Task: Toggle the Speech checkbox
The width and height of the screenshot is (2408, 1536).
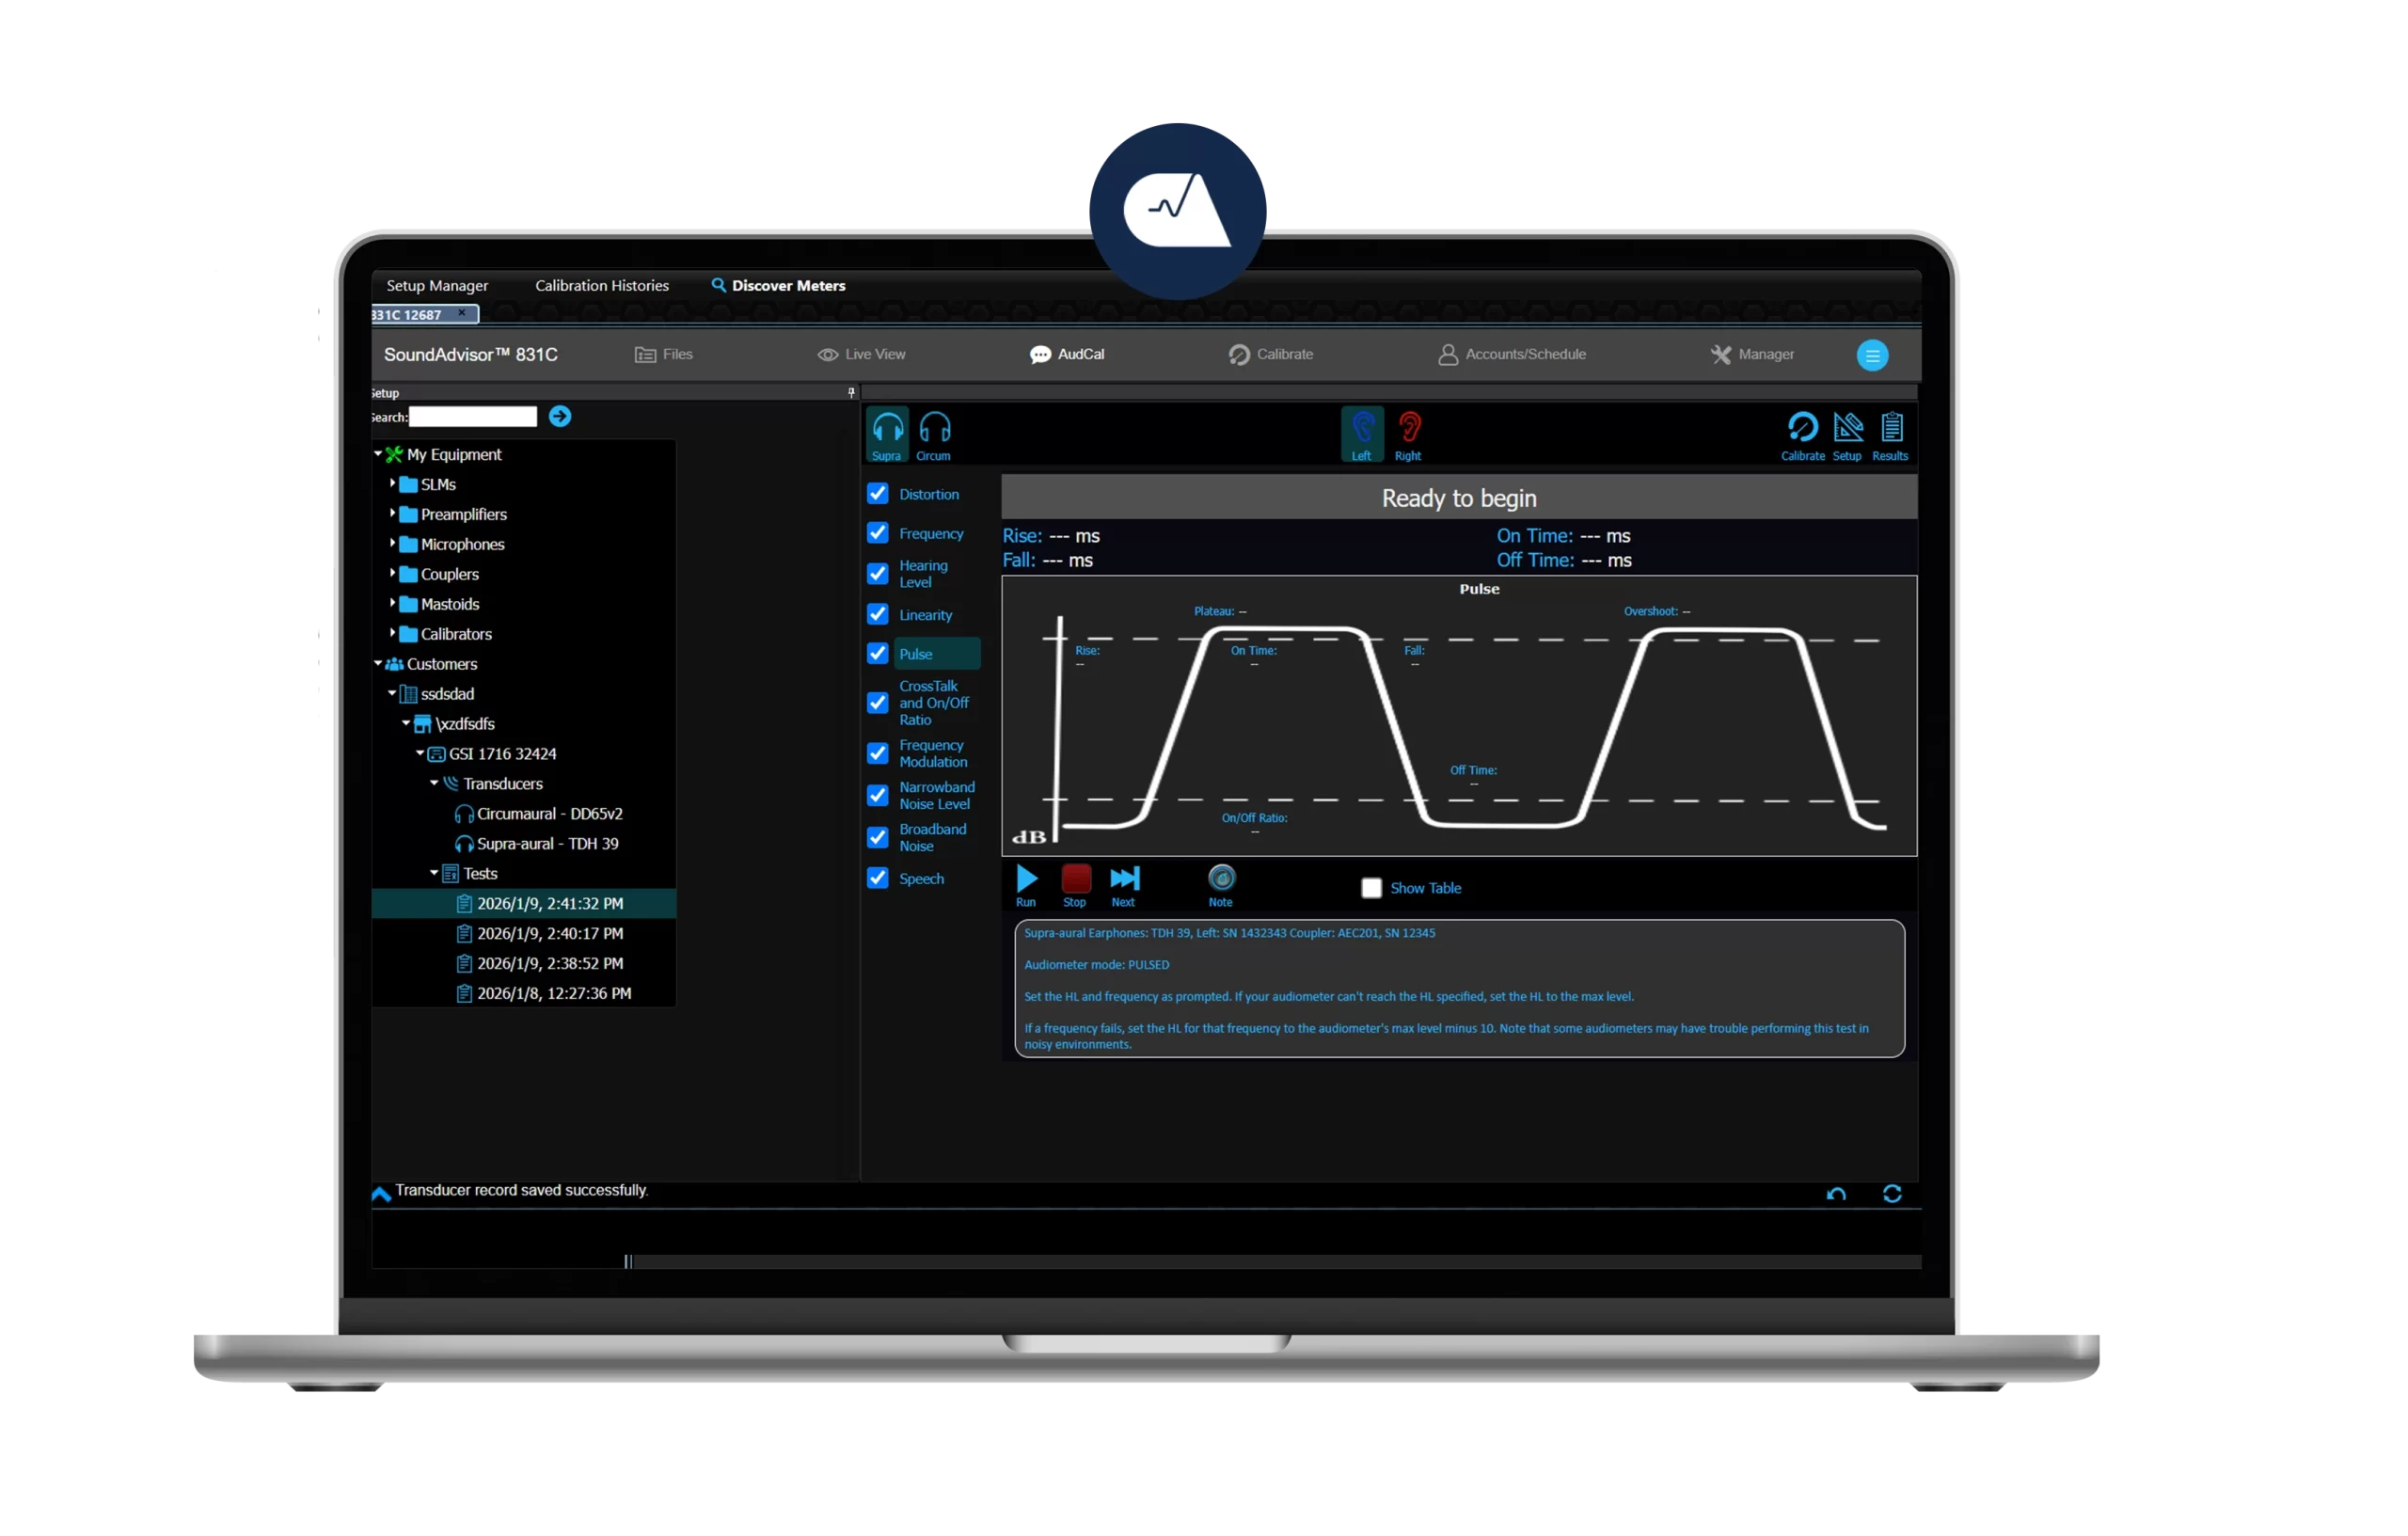Action: [878, 879]
